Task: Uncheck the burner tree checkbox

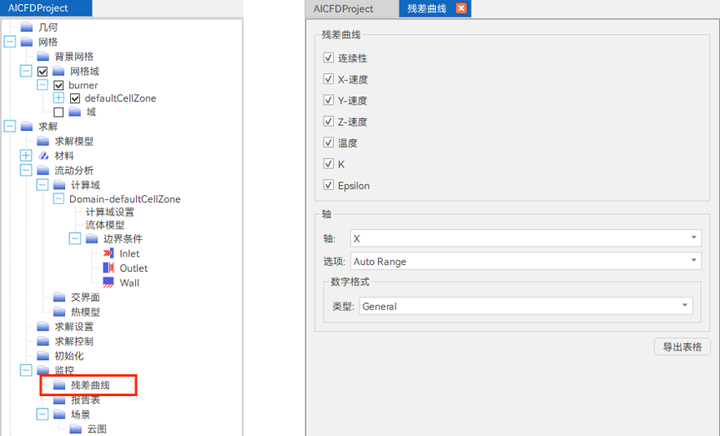Action: point(59,85)
